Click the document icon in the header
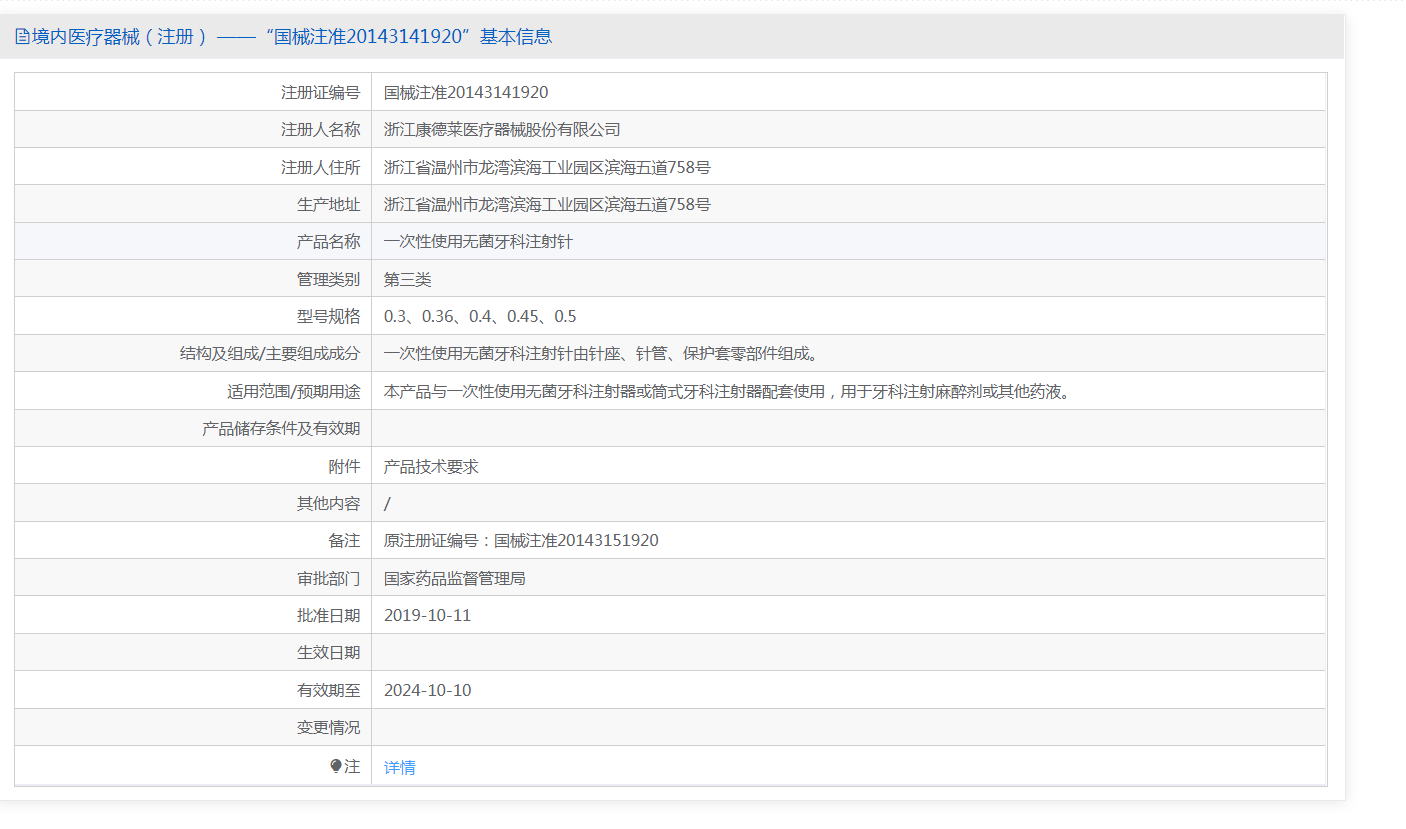The image size is (1406, 829). point(22,37)
